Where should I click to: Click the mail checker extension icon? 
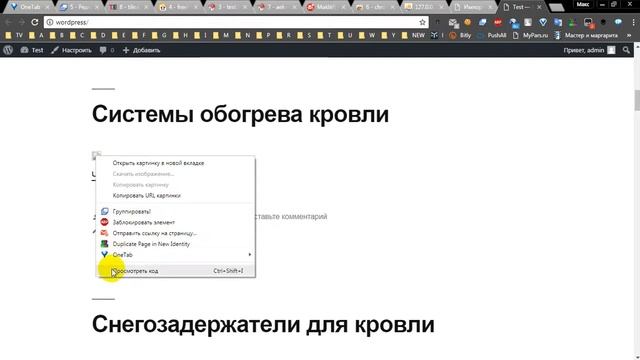[x=453, y=23]
